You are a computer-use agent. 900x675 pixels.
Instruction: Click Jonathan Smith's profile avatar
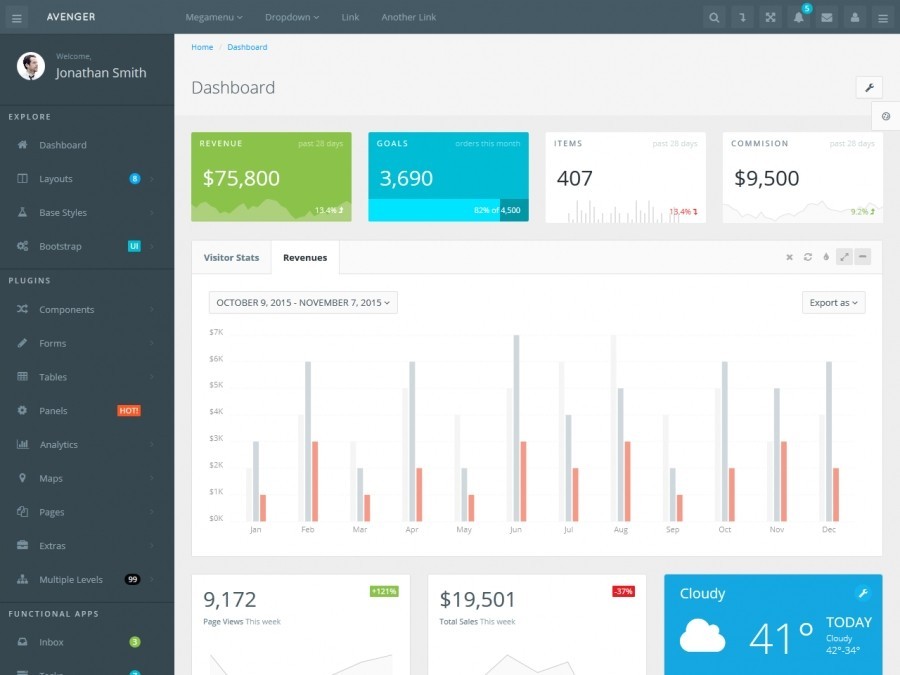tap(31, 66)
